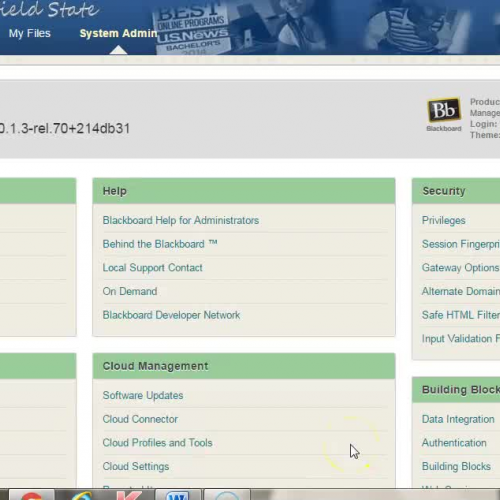Open the Alternate Domain link
This screenshot has height=500, width=500.
pos(461,291)
